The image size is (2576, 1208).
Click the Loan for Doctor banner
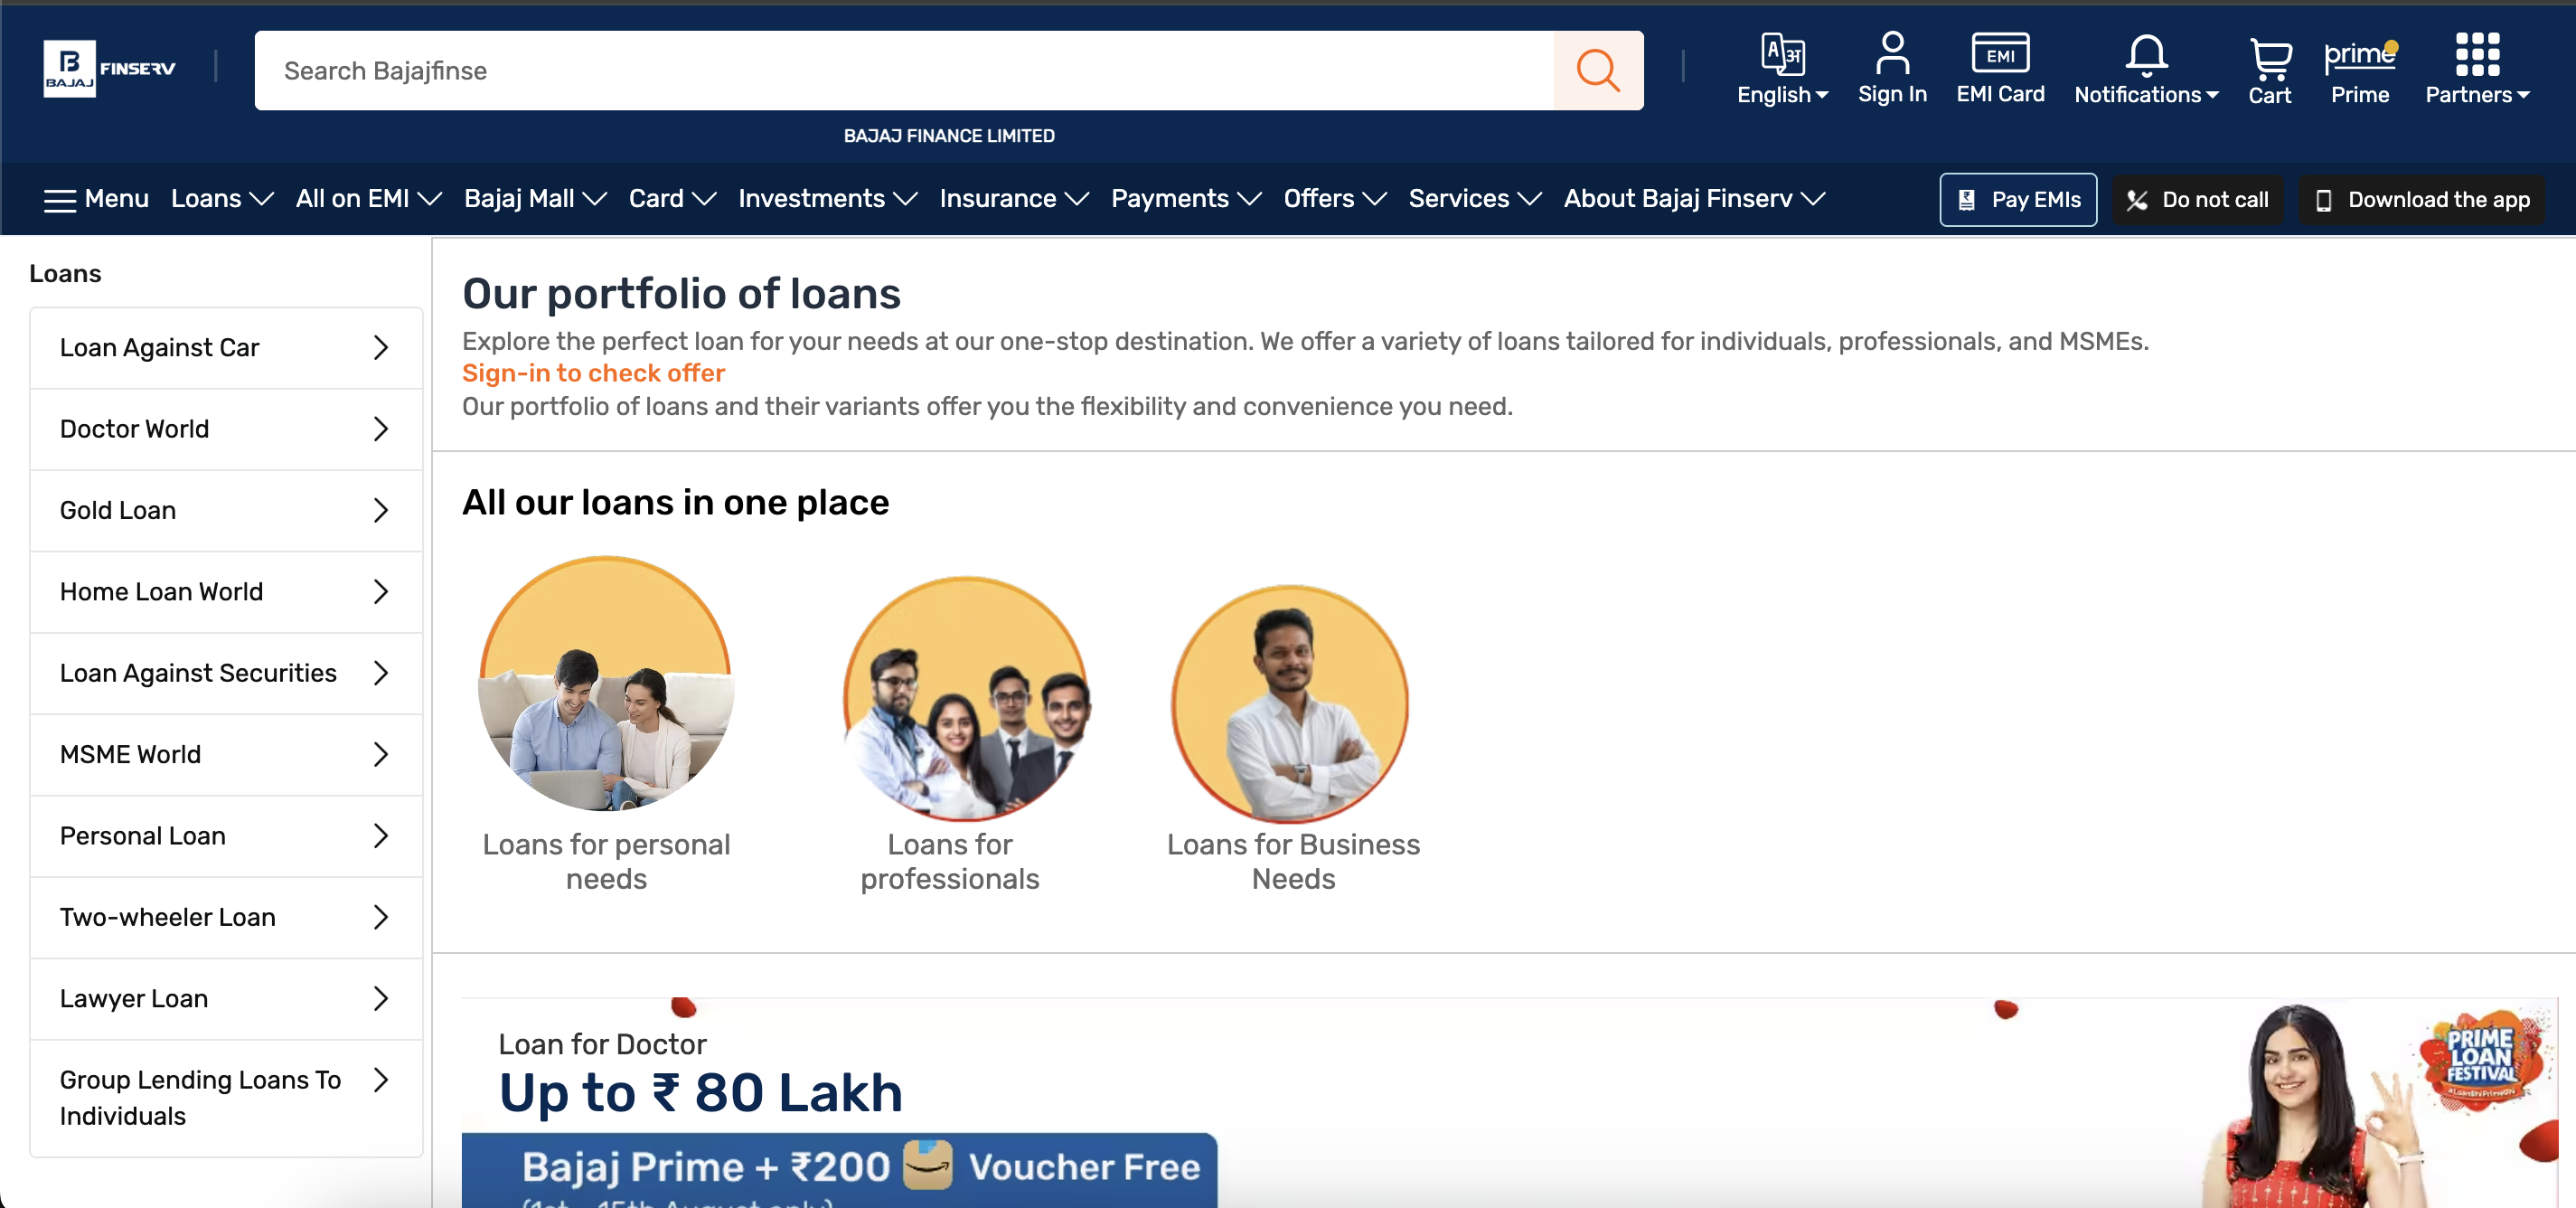click(x=1509, y=1103)
